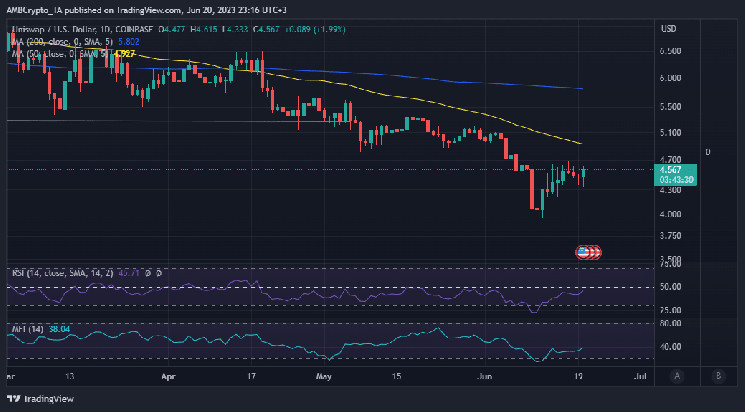745x412 pixels.
Task: Click the TradingView logo at bottom left
Action: [x=41, y=399]
